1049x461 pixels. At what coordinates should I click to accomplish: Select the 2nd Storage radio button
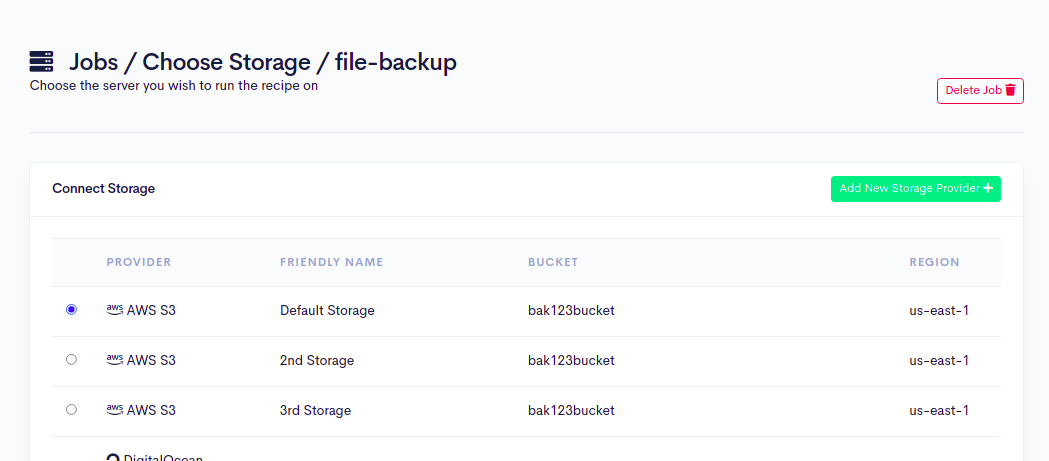[x=71, y=360]
